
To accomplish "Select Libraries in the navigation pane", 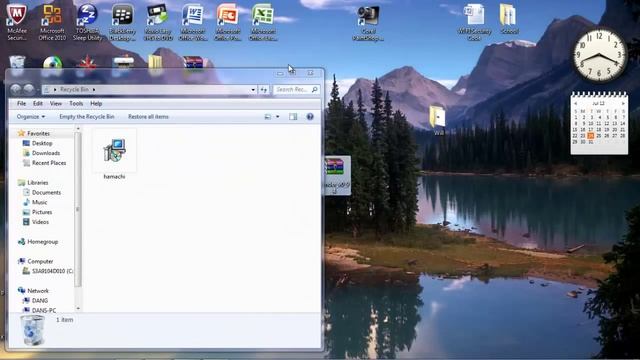I will [38, 182].
